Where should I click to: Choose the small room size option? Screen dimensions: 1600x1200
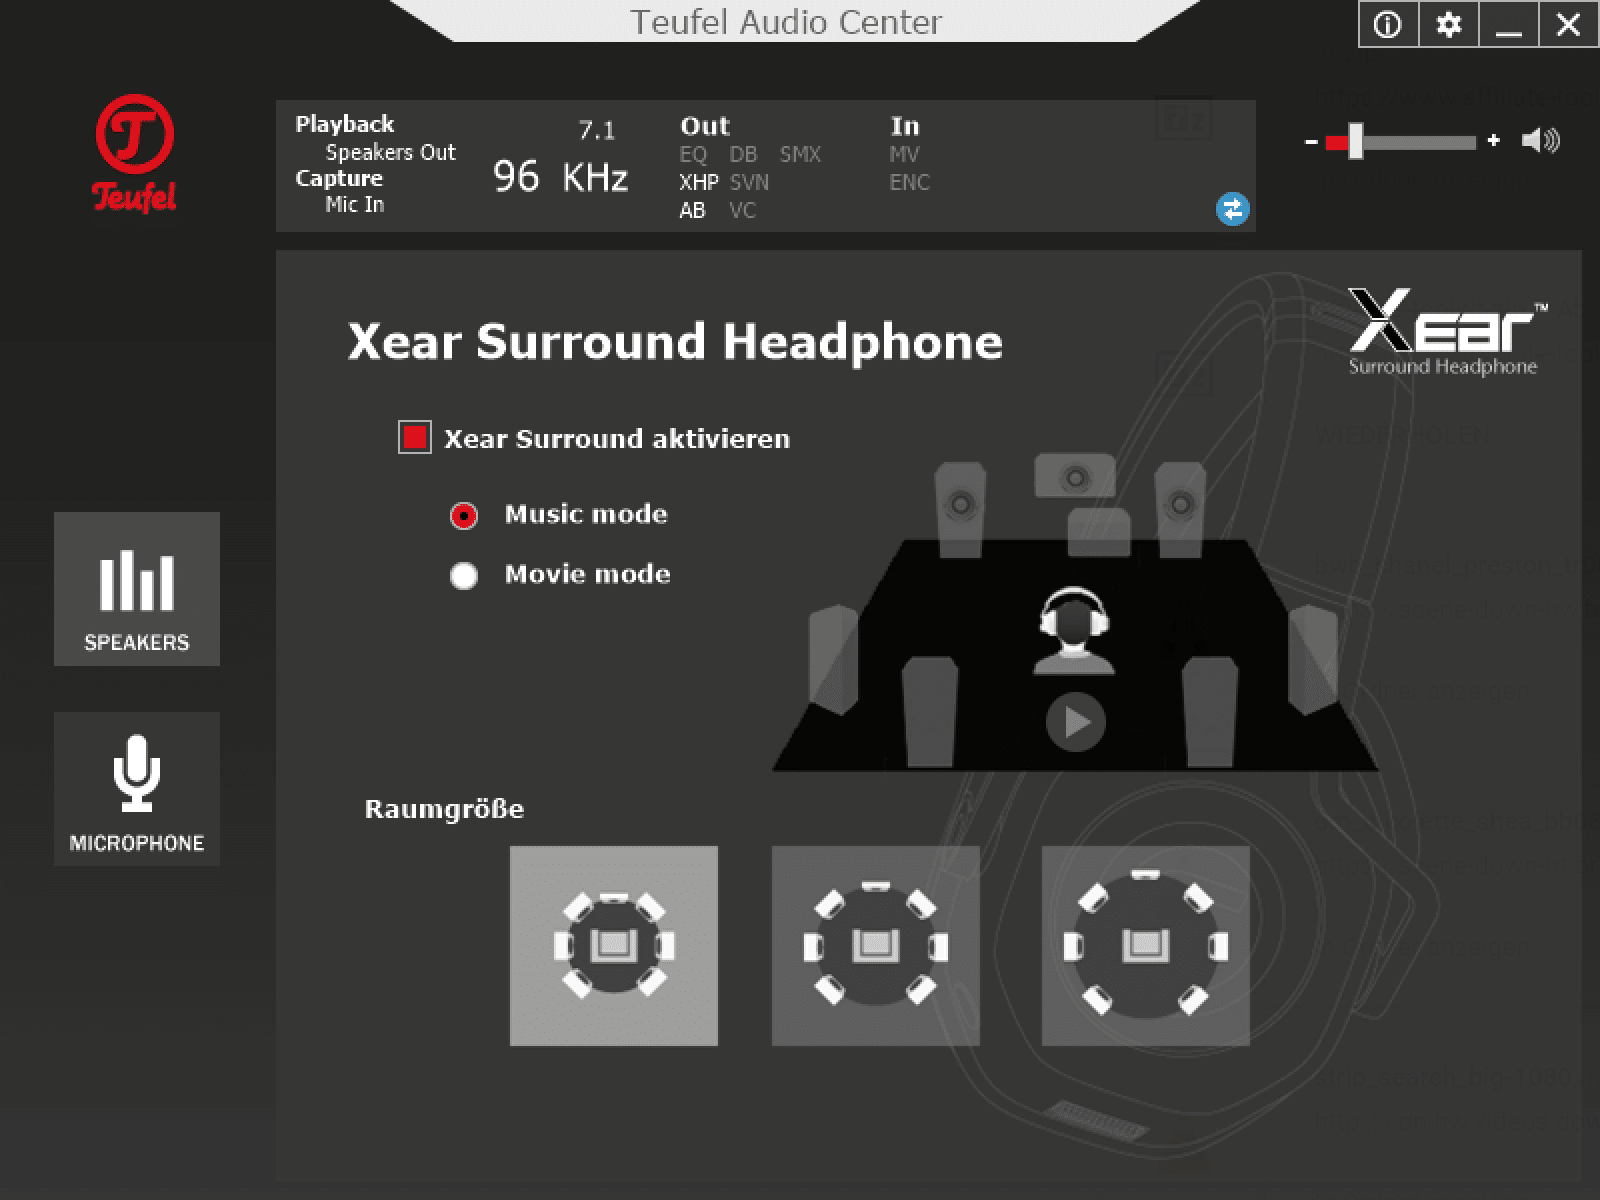click(614, 946)
